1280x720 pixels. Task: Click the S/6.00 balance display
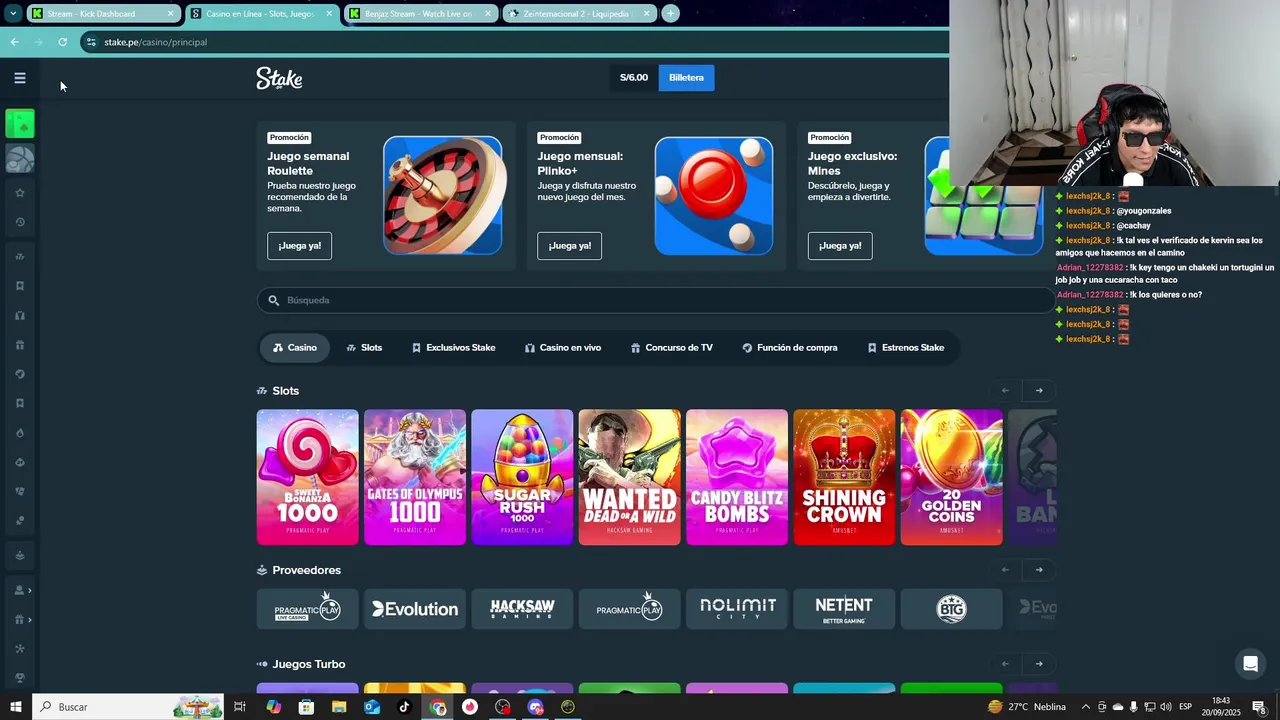pyautogui.click(x=634, y=78)
